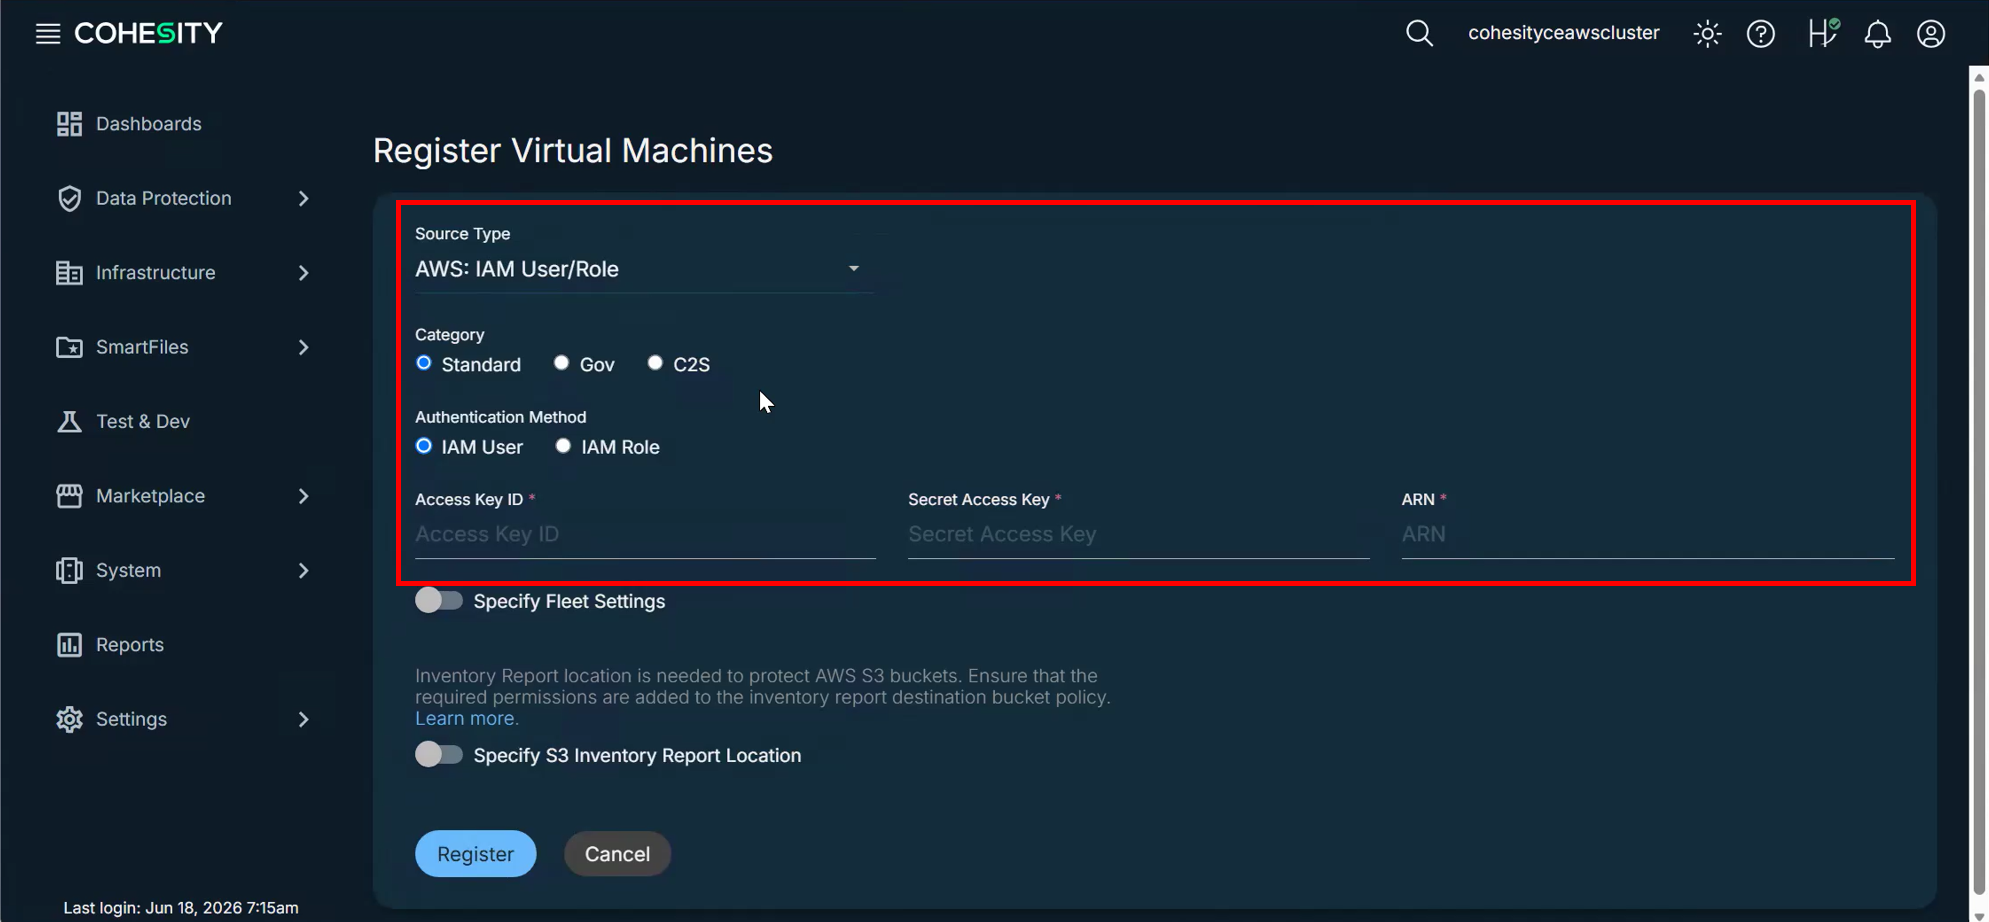Open the user account profile icon
The width and height of the screenshot is (1989, 922).
tap(1931, 34)
